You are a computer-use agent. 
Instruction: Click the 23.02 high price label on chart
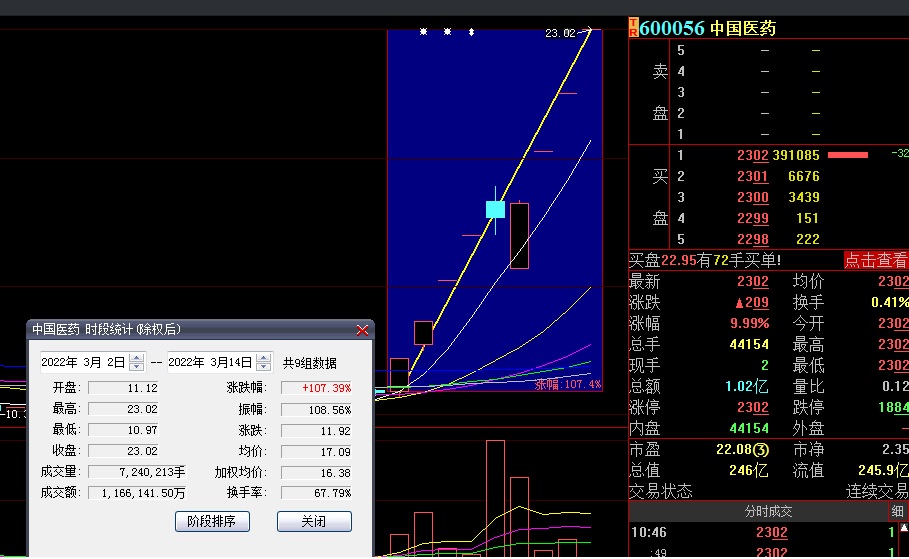point(560,33)
